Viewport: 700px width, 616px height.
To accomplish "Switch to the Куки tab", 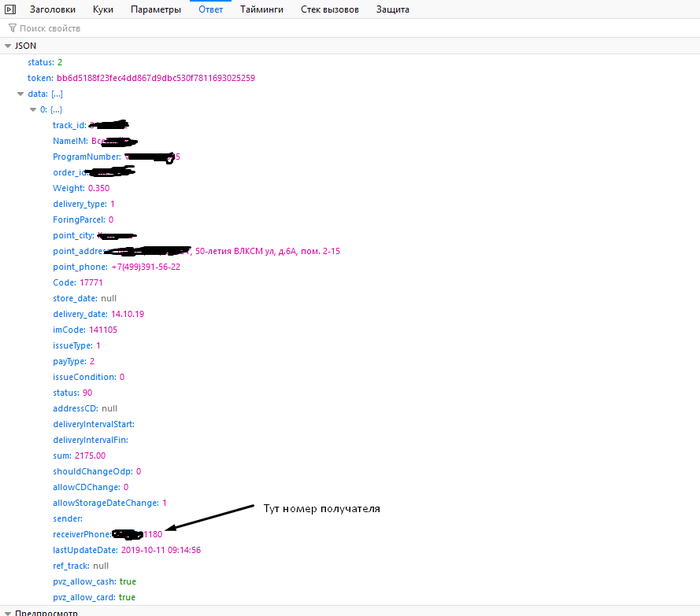I will point(103,10).
